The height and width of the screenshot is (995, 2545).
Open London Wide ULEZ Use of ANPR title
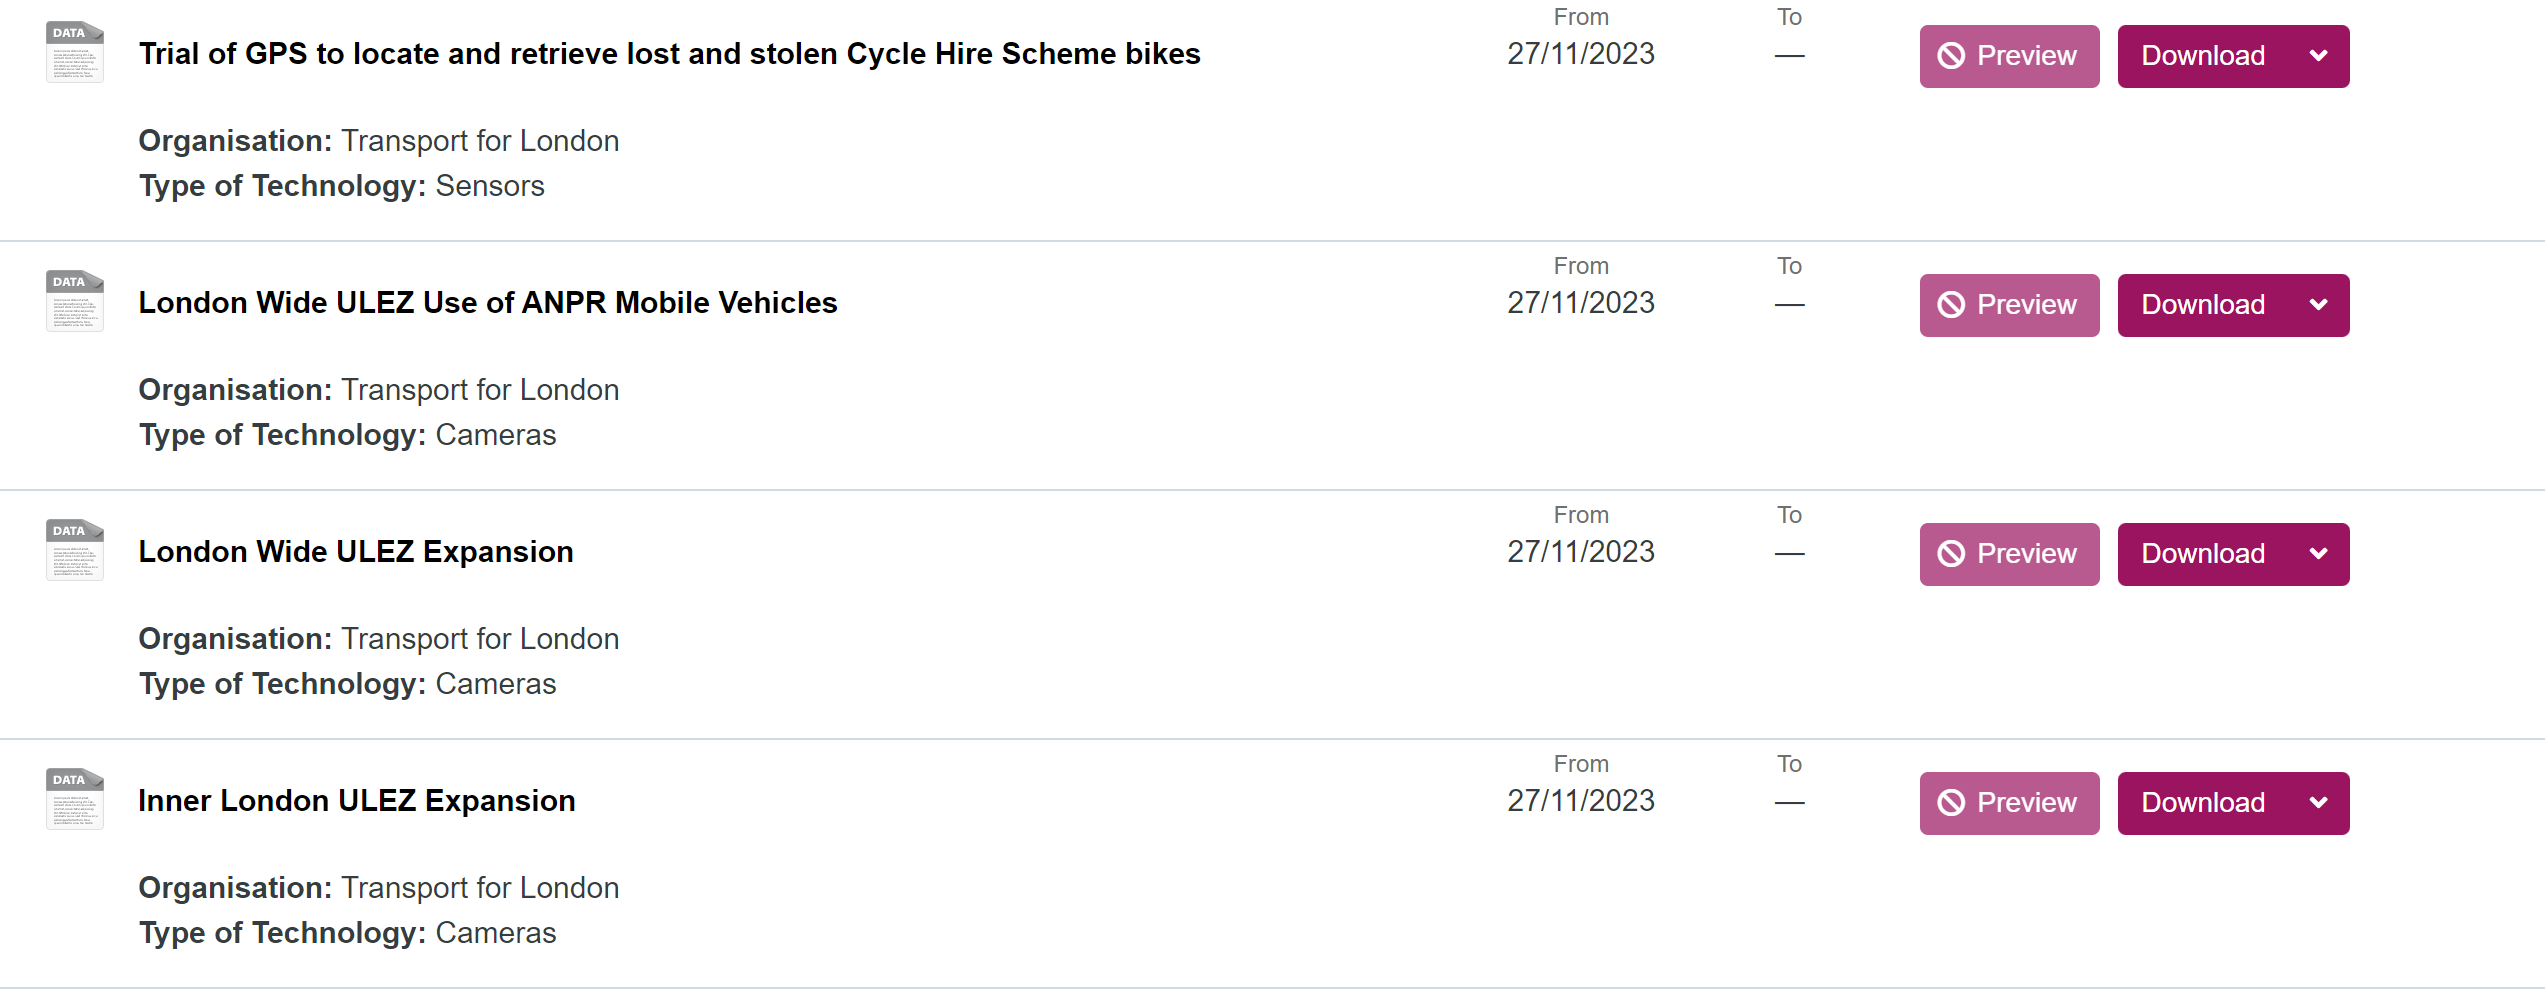coord(488,303)
